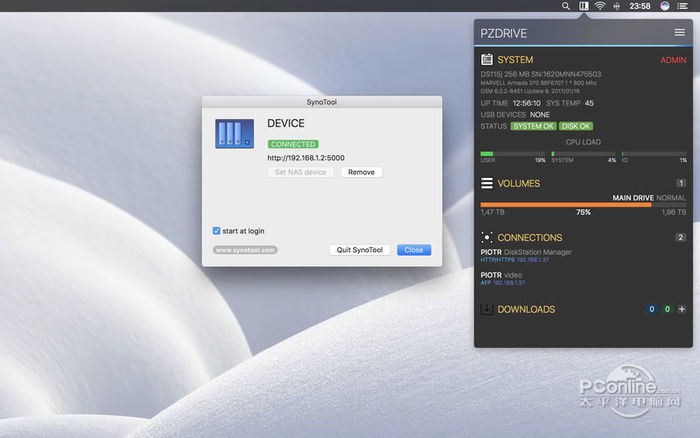Select the PIOTR video connection
This screenshot has height=438, width=700.
[x=503, y=278]
